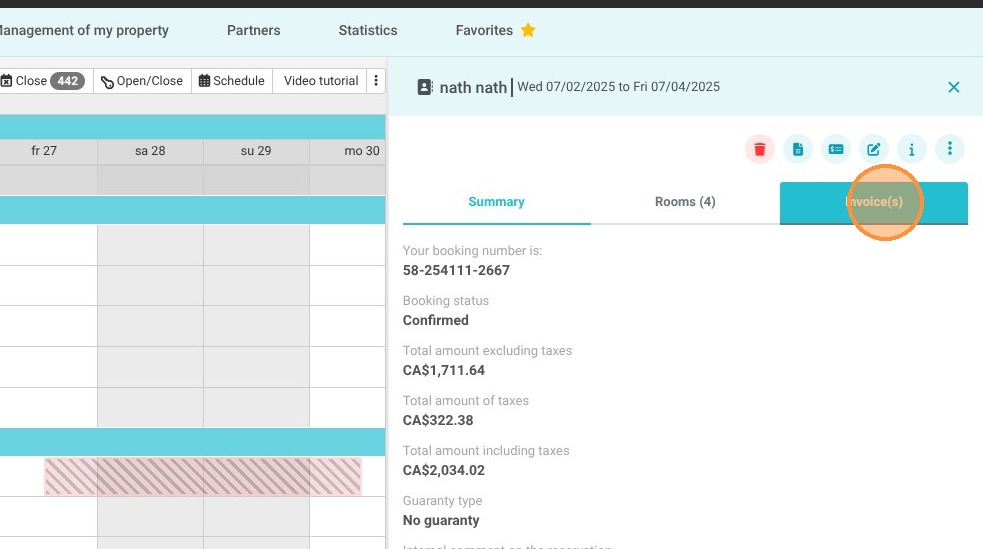The height and width of the screenshot is (549, 983).
Task: Click the Close 442 toolbar button
Action: point(46,81)
